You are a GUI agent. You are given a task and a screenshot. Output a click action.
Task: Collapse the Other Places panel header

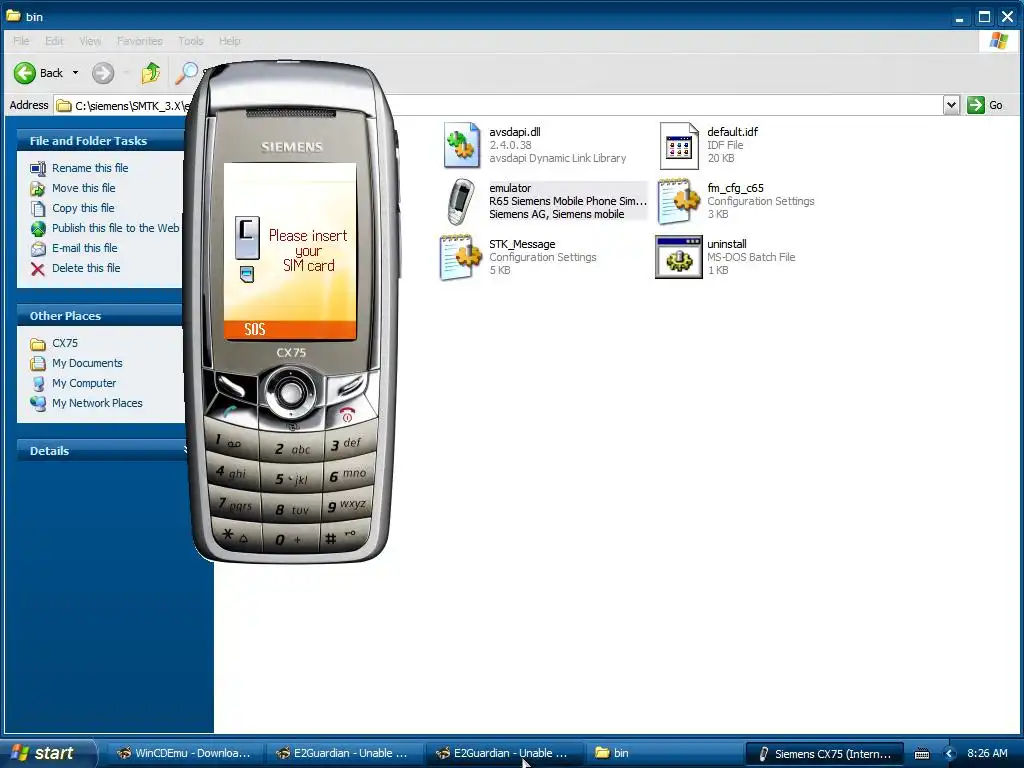click(101, 315)
